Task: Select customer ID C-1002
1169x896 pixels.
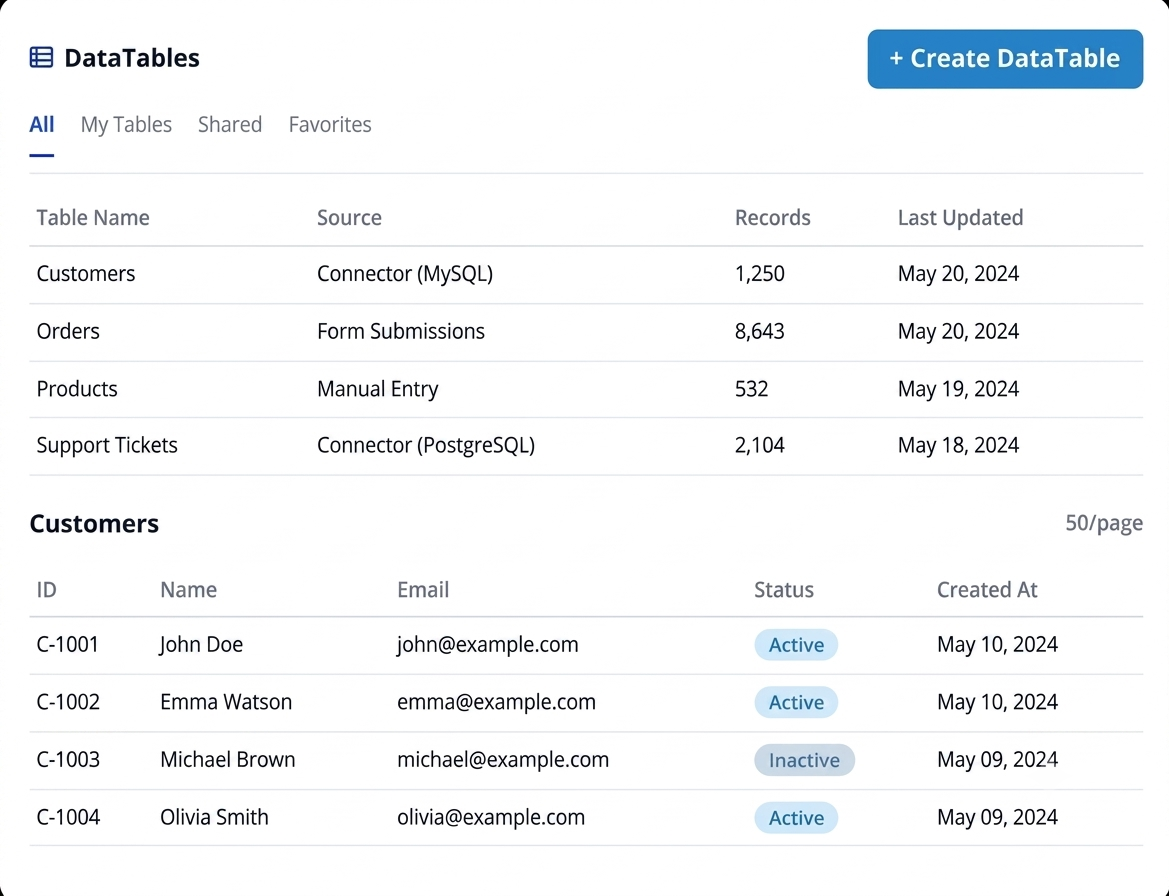Action: (68, 701)
